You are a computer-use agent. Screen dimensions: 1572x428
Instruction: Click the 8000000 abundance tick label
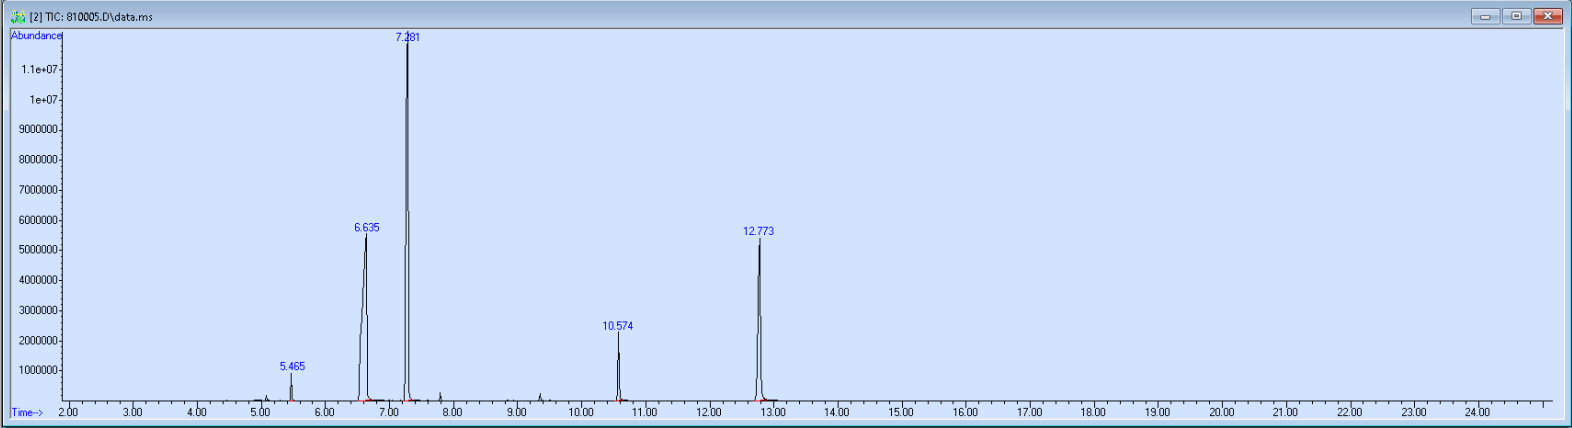38,160
